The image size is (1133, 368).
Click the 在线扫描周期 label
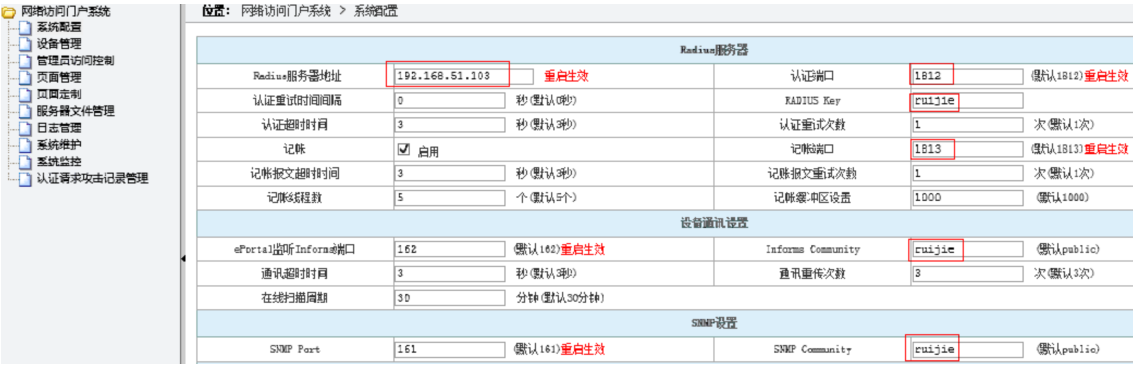[x=295, y=298]
